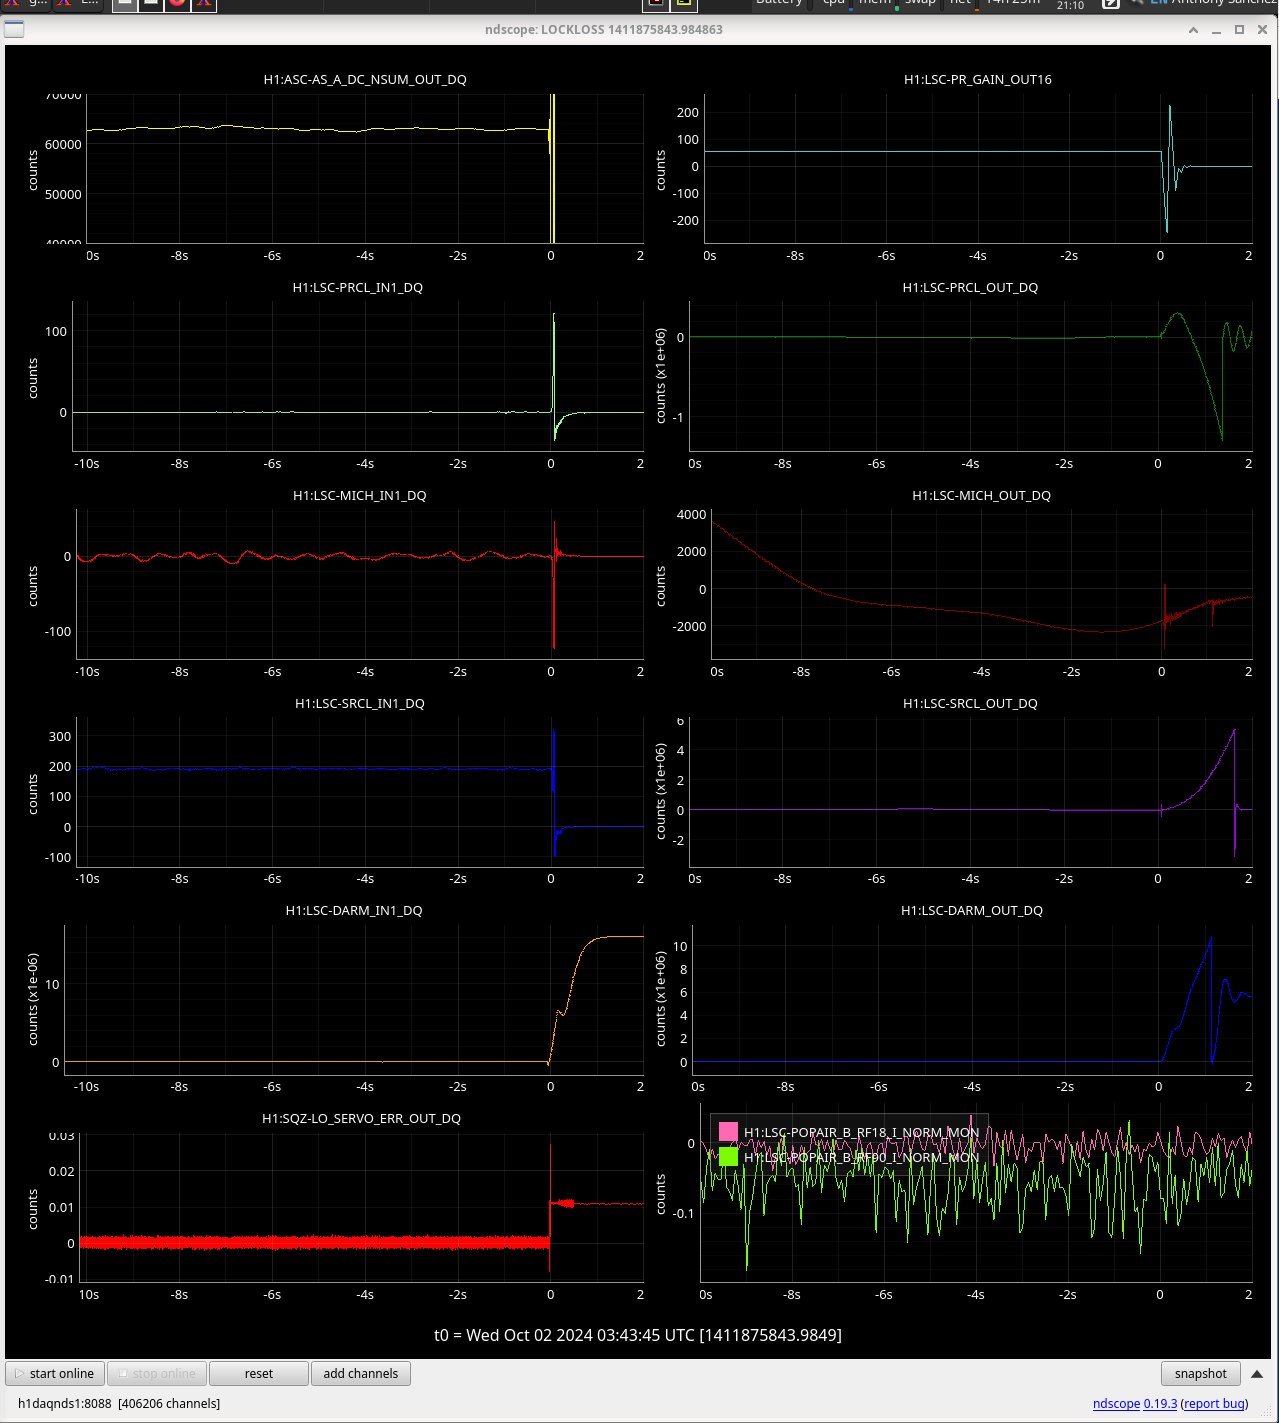Open the window menu icon in the title bar
Image resolution: width=1279 pixels, height=1423 pixels.
(x=14, y=29)
